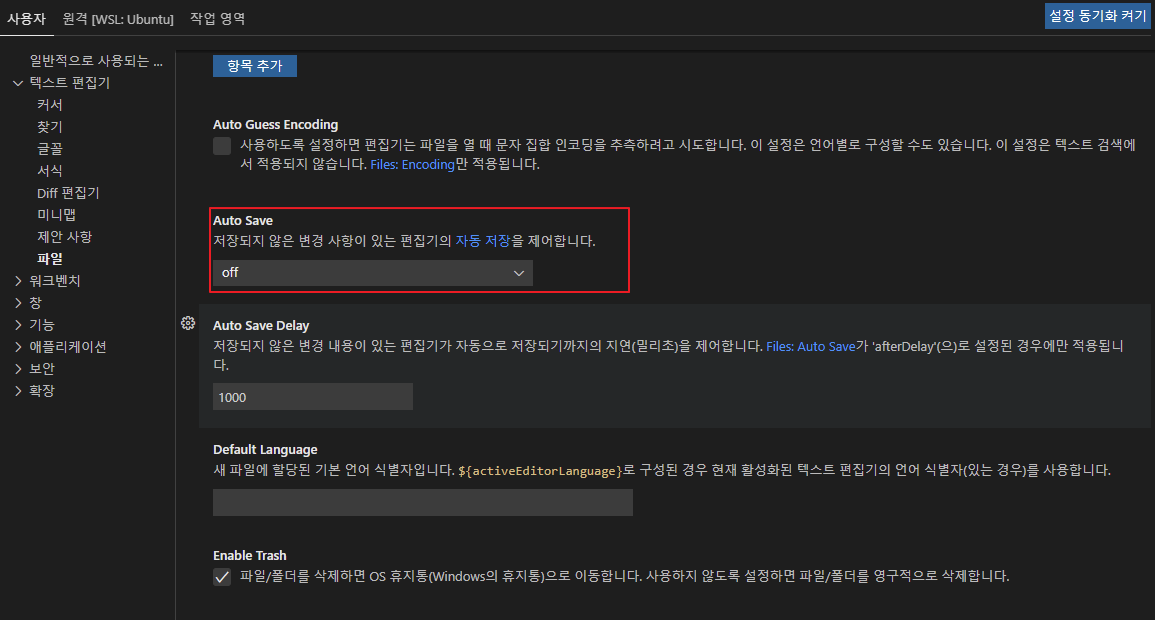Select 파일 in the settings tree
This screenshot has height=620, width=1155.
50,259
